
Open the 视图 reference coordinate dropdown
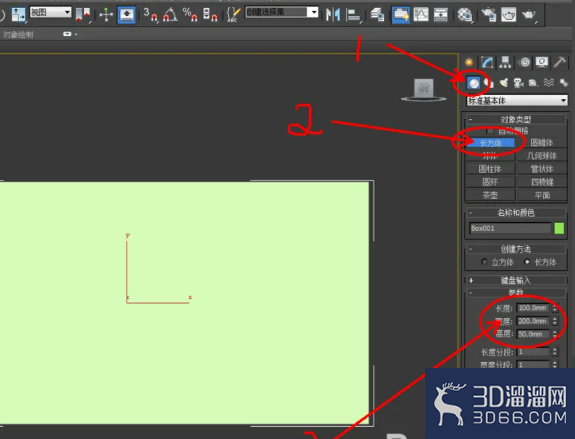51,12
